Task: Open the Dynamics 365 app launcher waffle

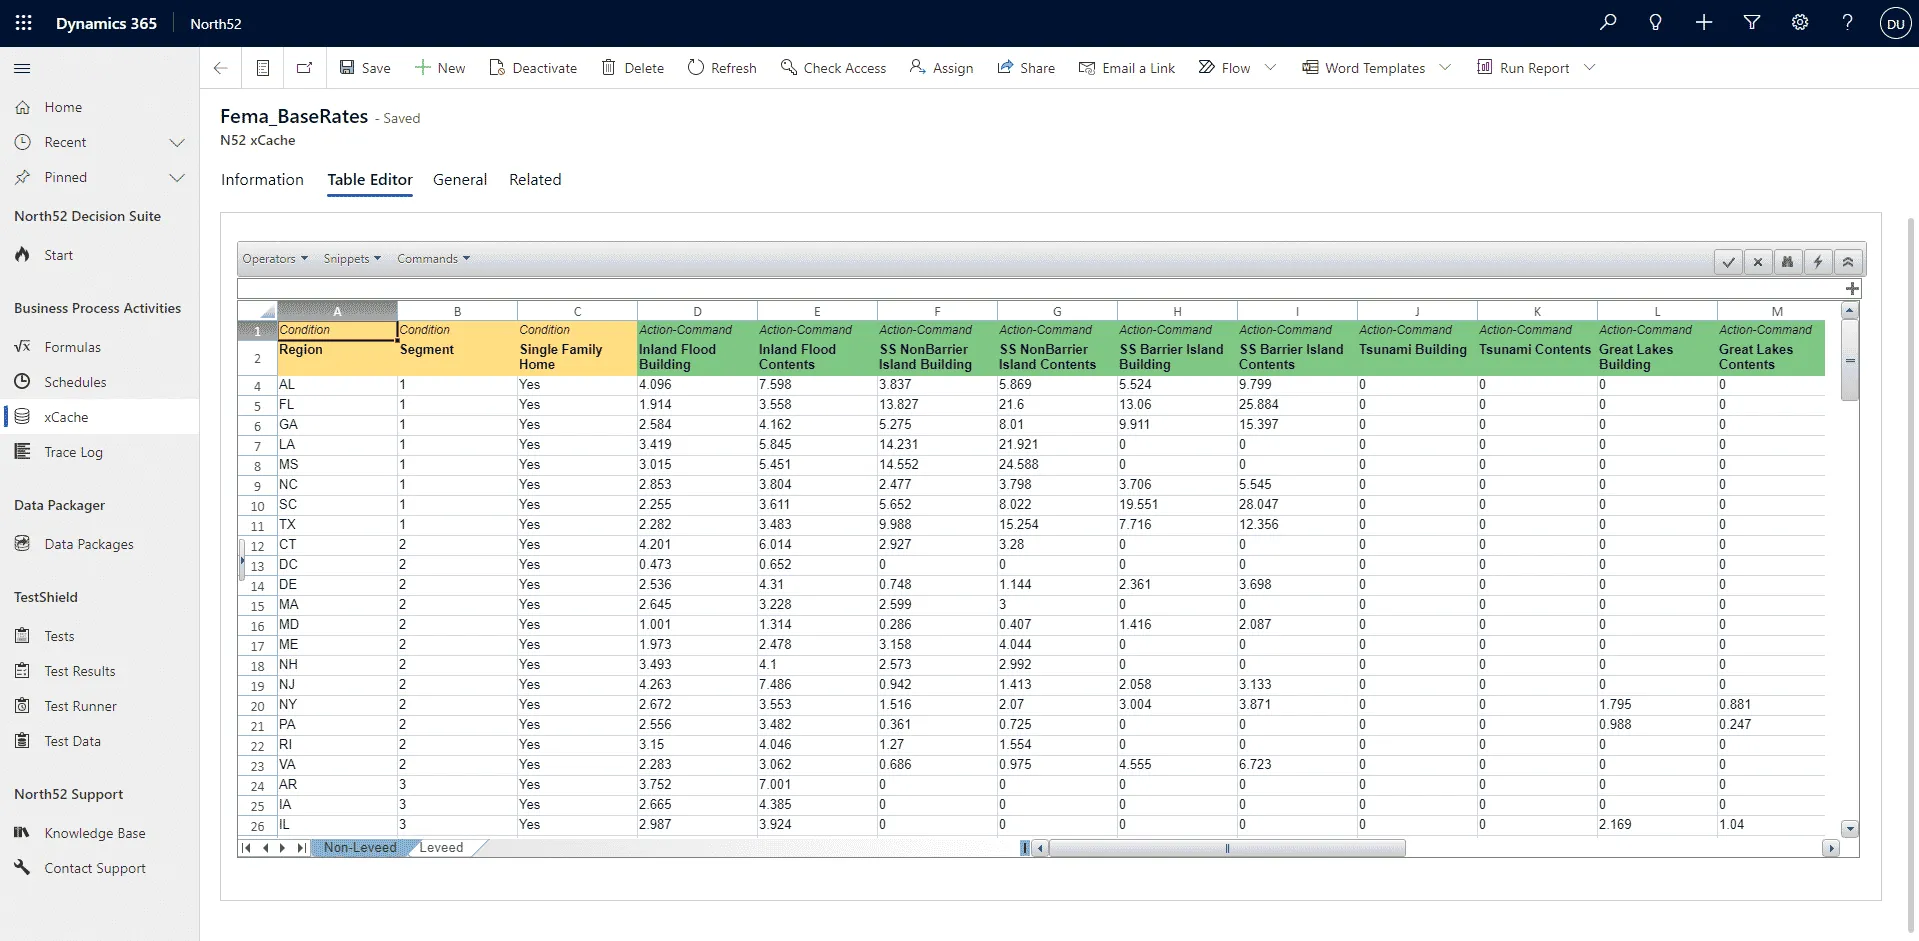Action: click(24, 23)
